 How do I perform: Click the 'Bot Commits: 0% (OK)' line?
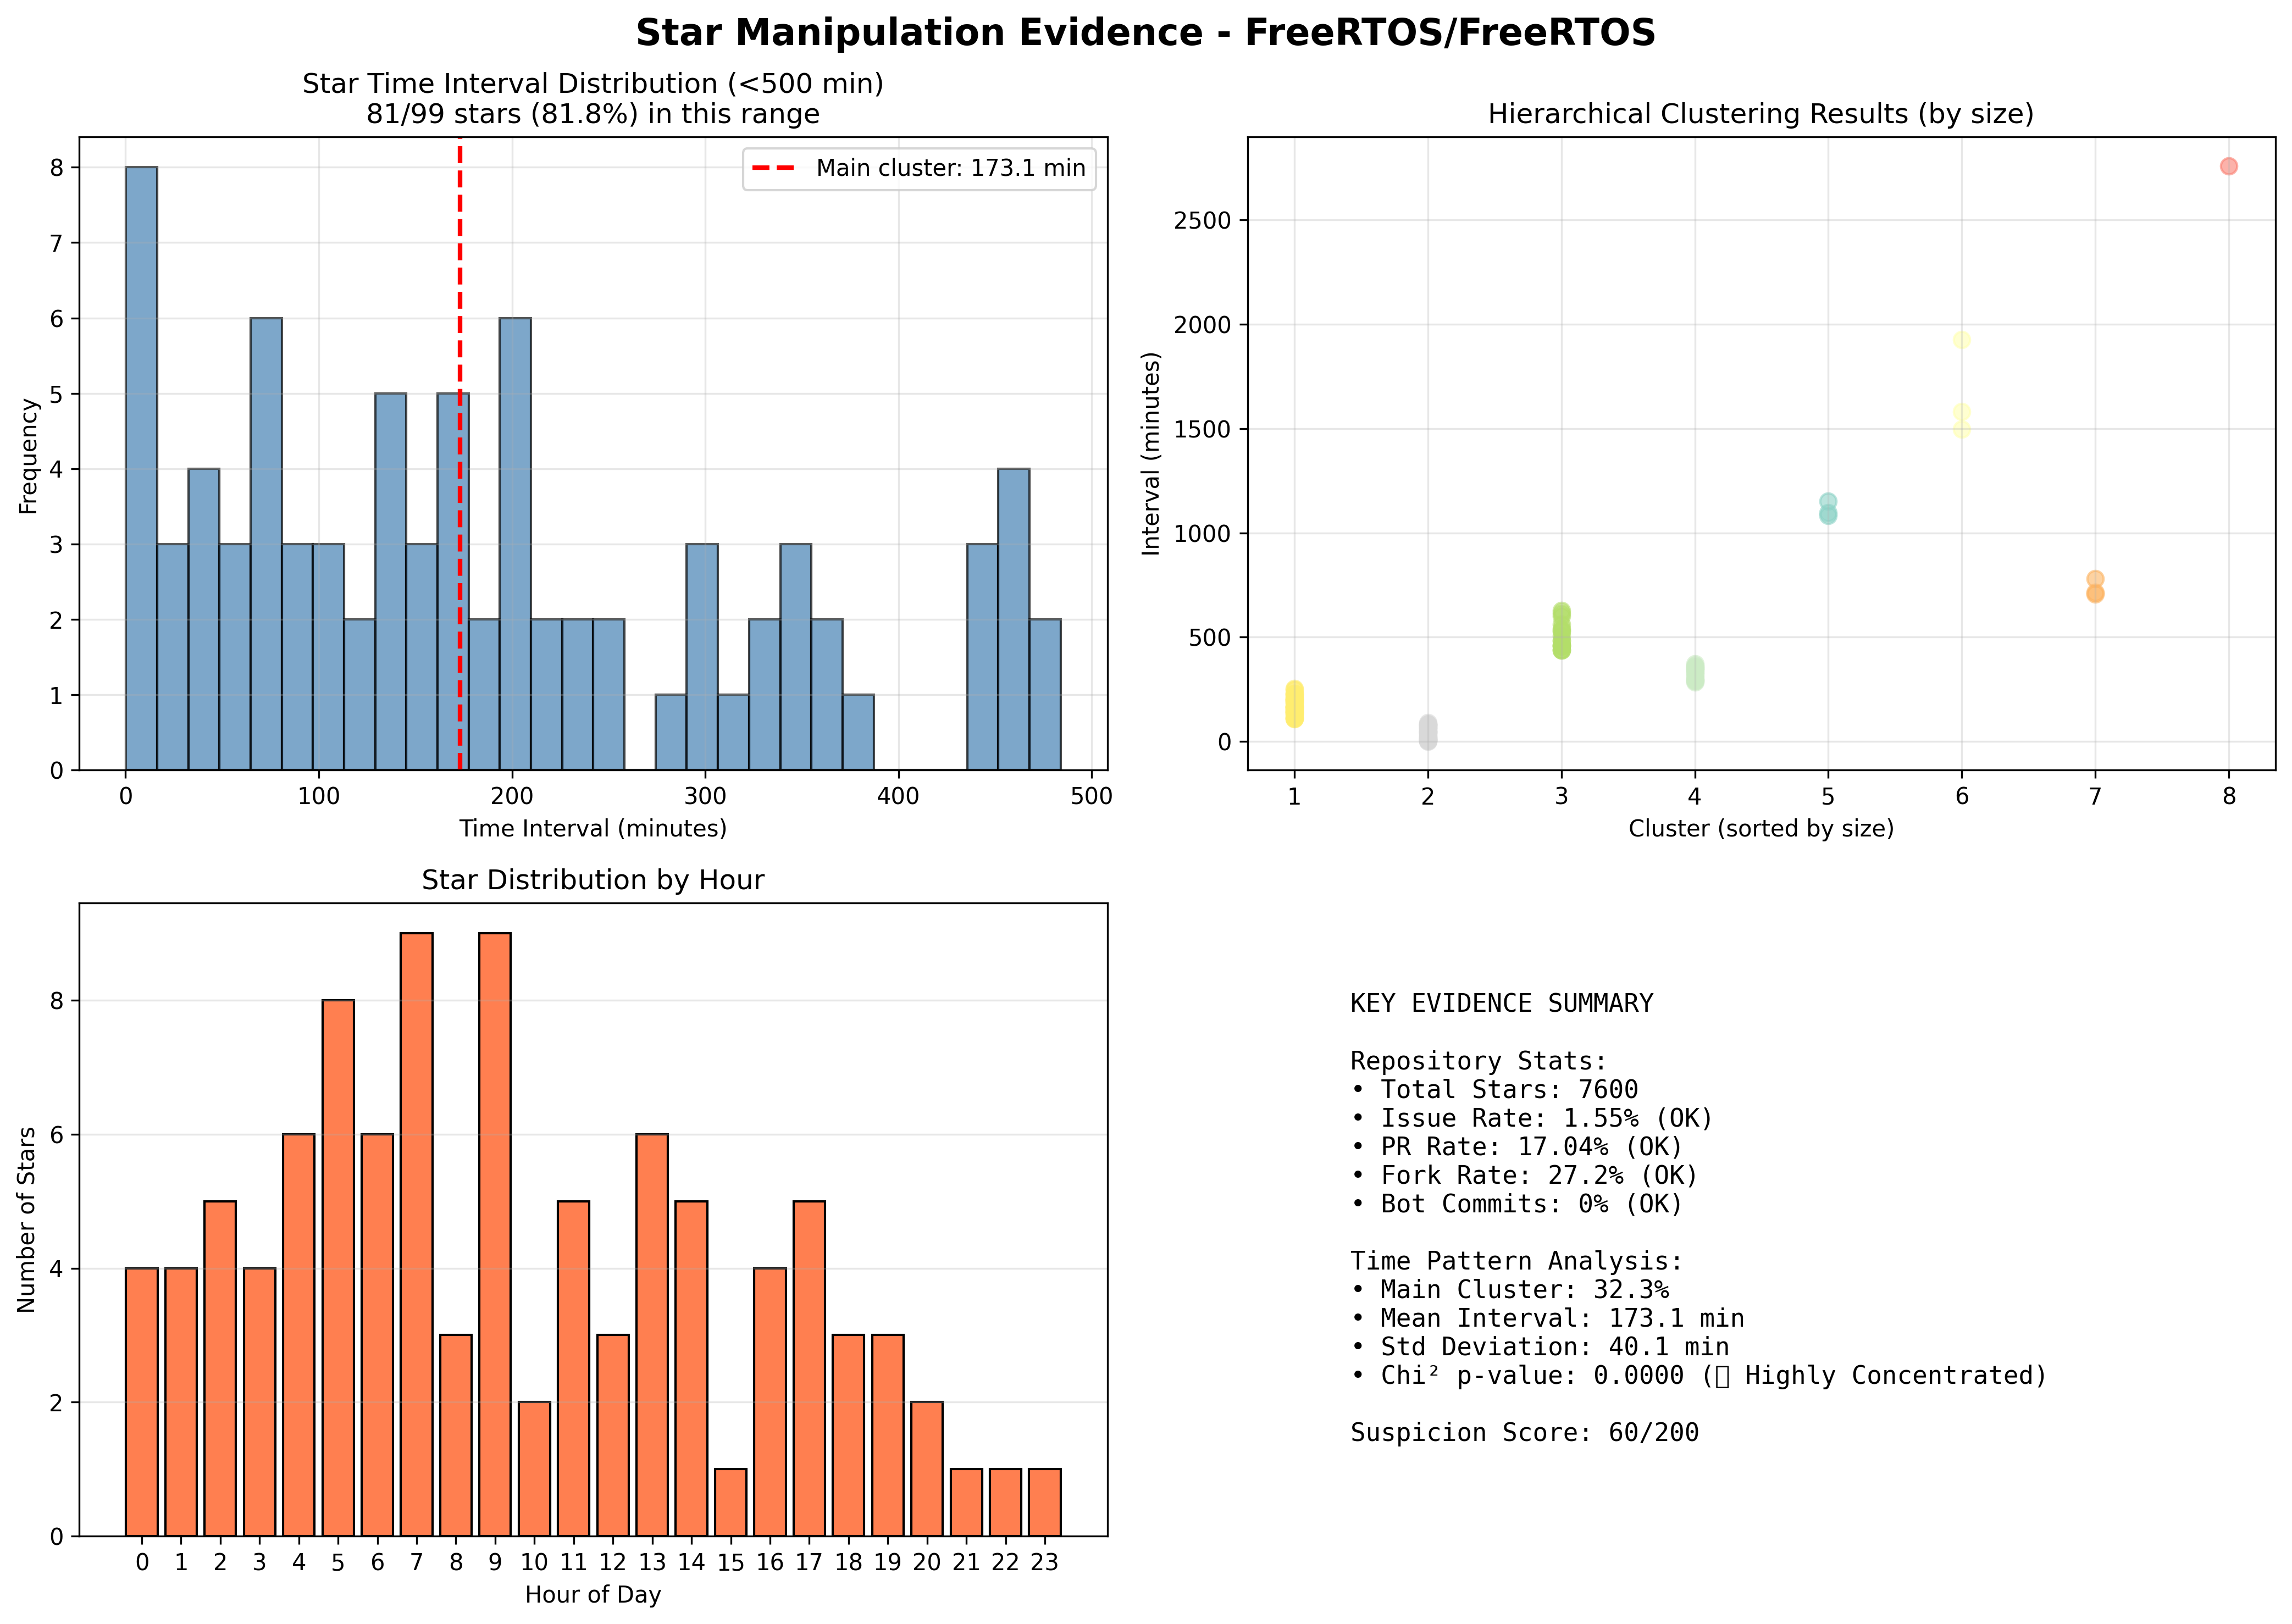1517,1204
